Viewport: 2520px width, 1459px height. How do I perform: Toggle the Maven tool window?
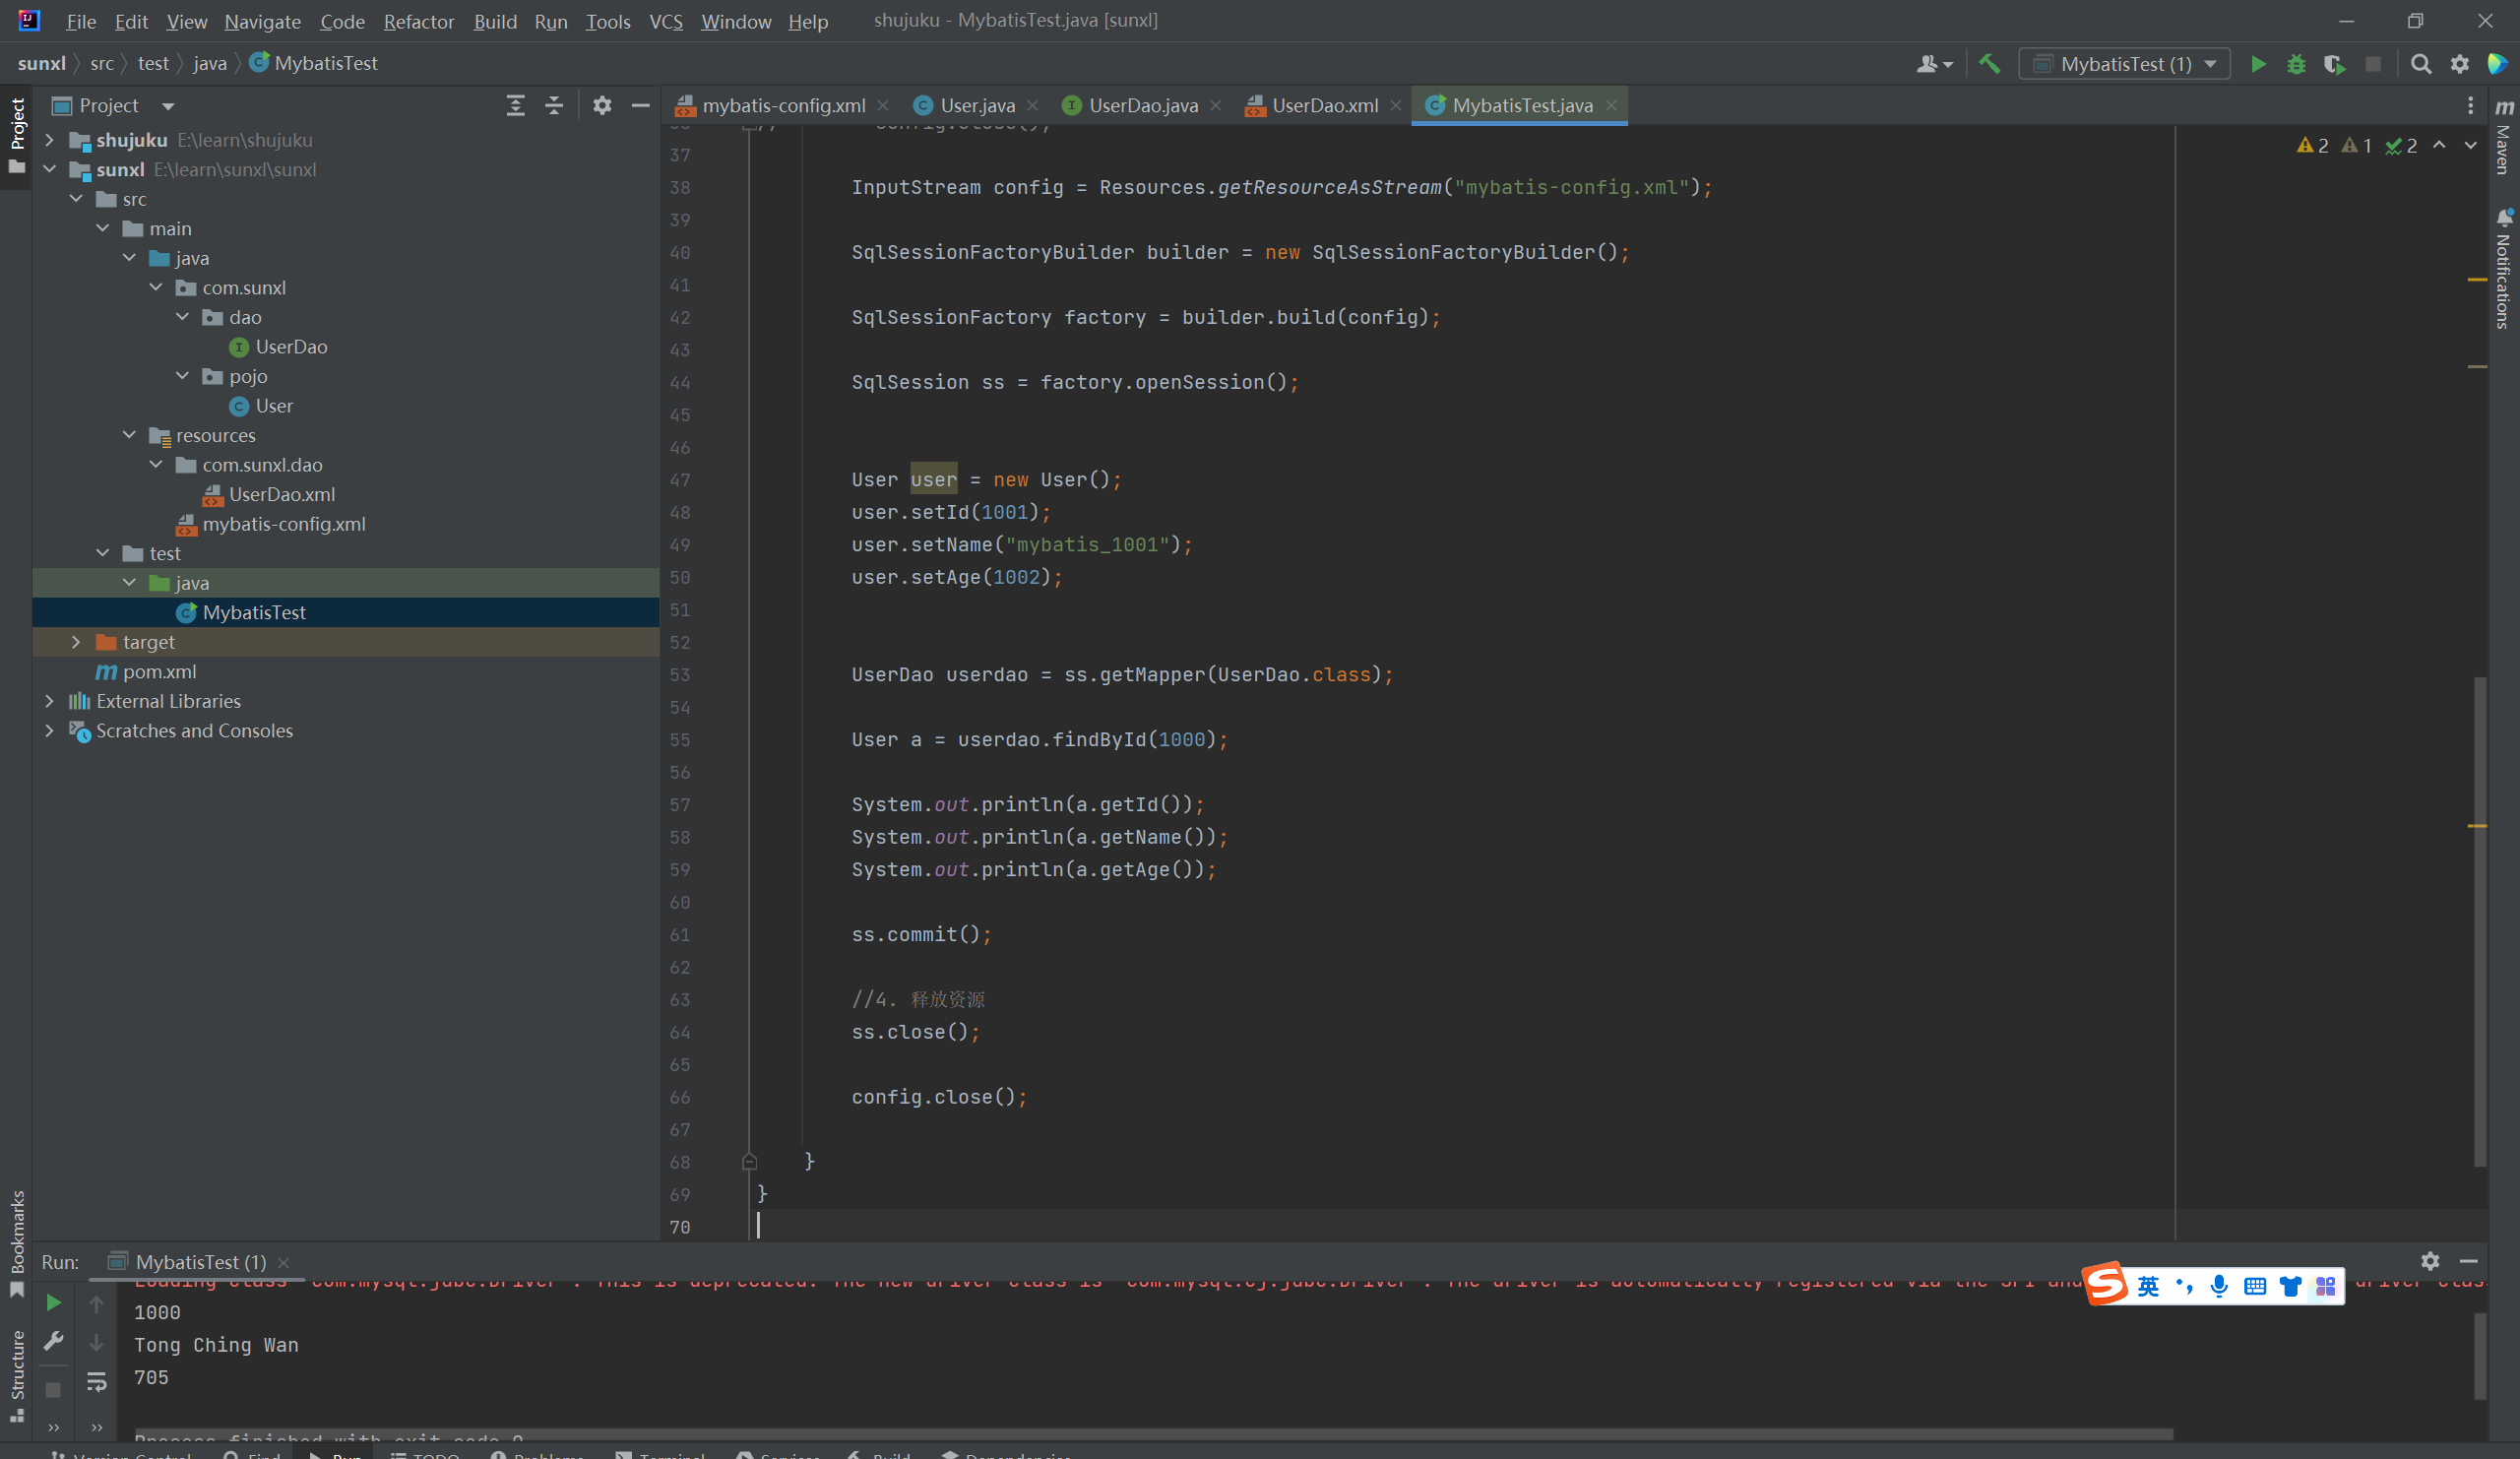click(x=2503, y=138)
